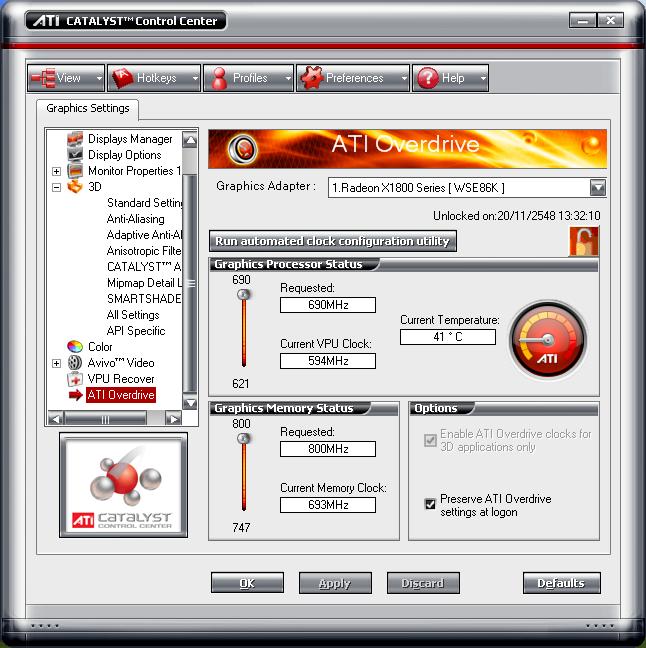Select Adaptive Anti-Aliasing tree item
This screenshot has width=646, height=648.
[144, 235]
